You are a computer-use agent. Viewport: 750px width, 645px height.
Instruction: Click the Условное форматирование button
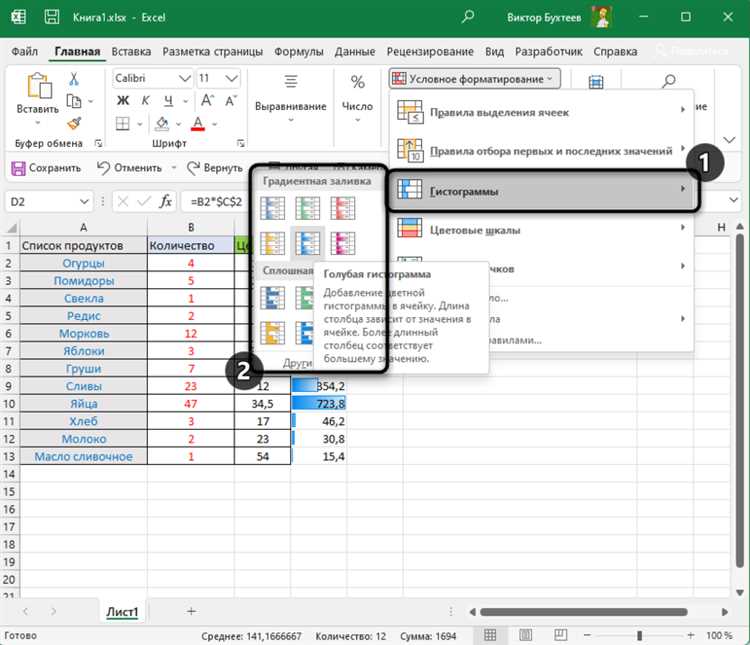(x=474, y=79)
